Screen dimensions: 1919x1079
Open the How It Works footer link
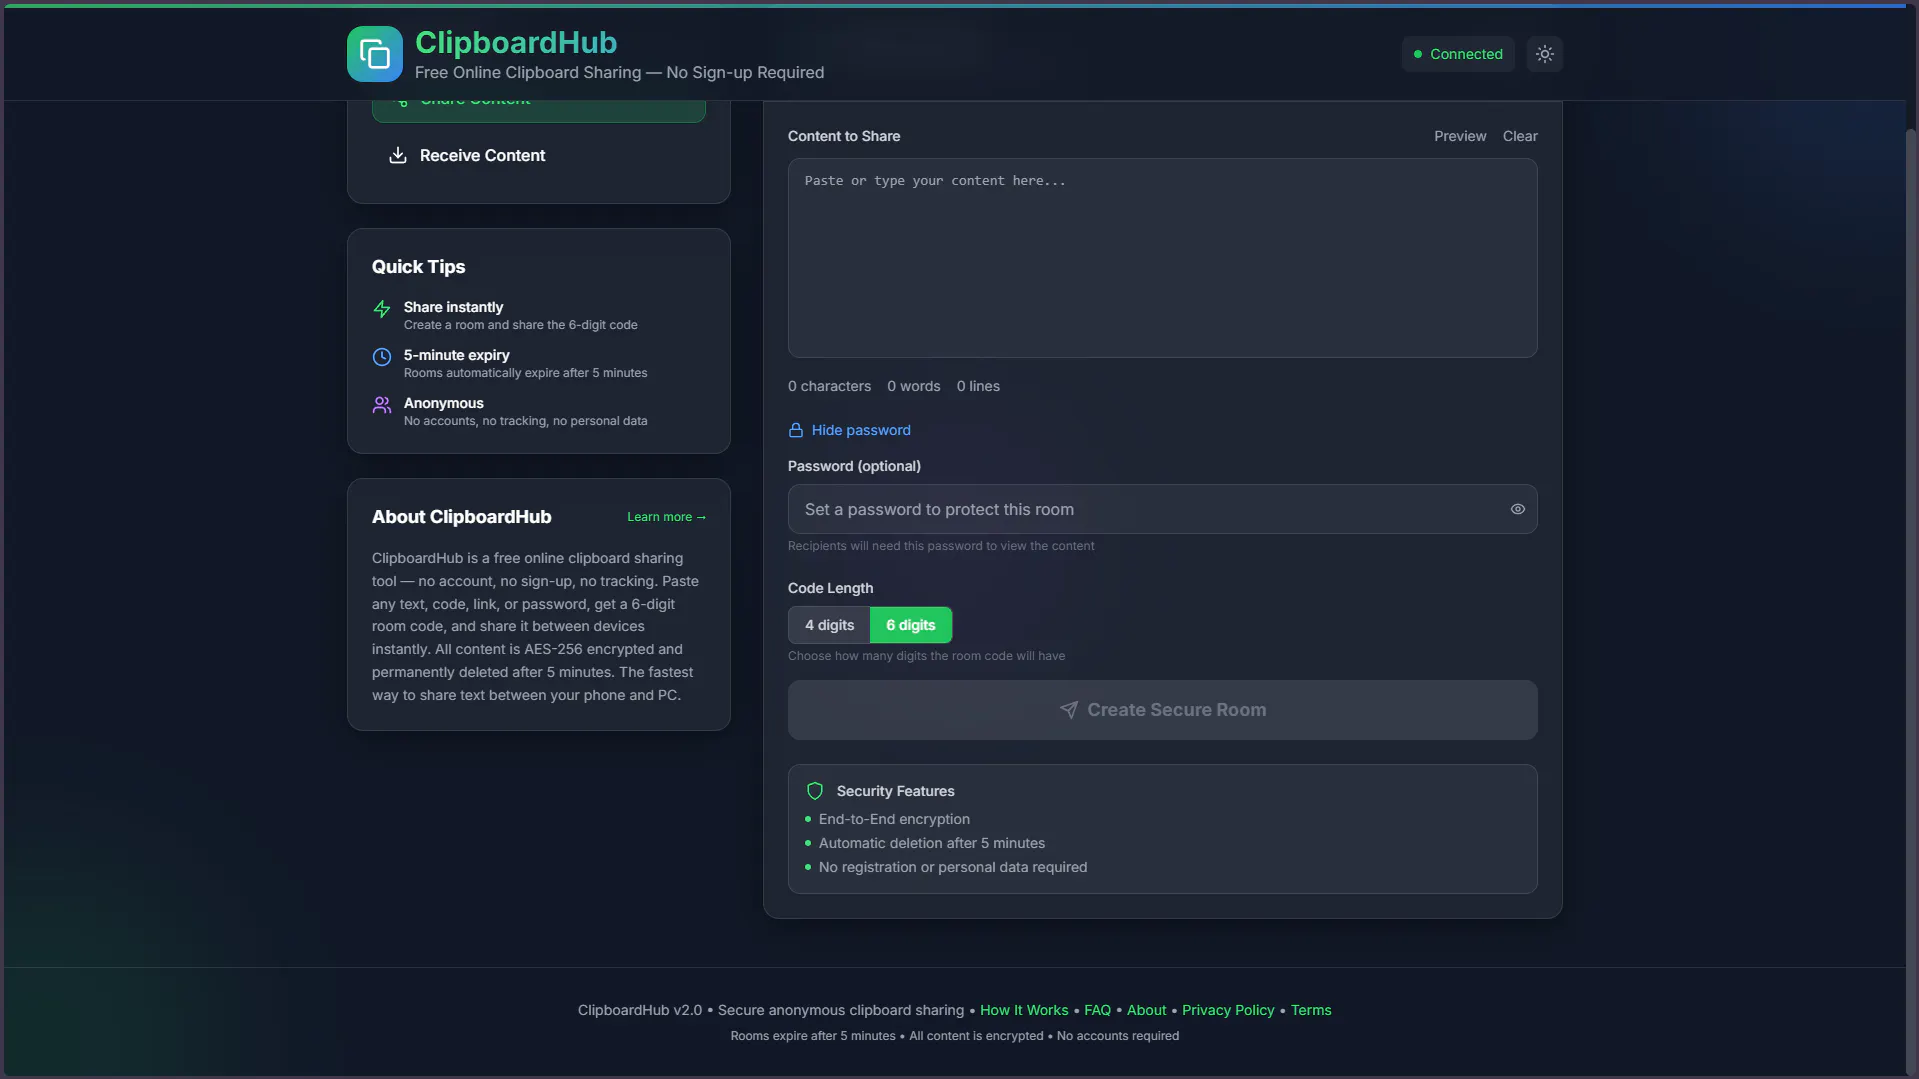[x=1023, y=1010]
